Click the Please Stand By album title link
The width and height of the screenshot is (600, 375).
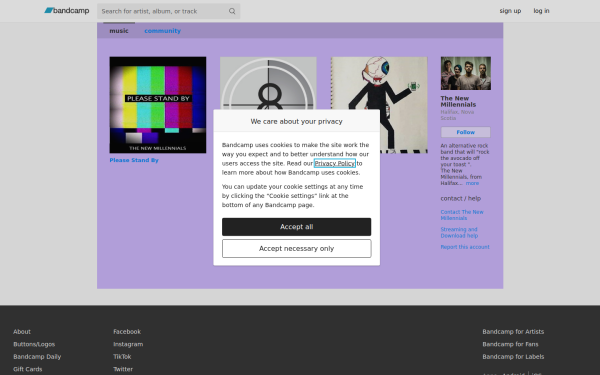click(134, 160)
